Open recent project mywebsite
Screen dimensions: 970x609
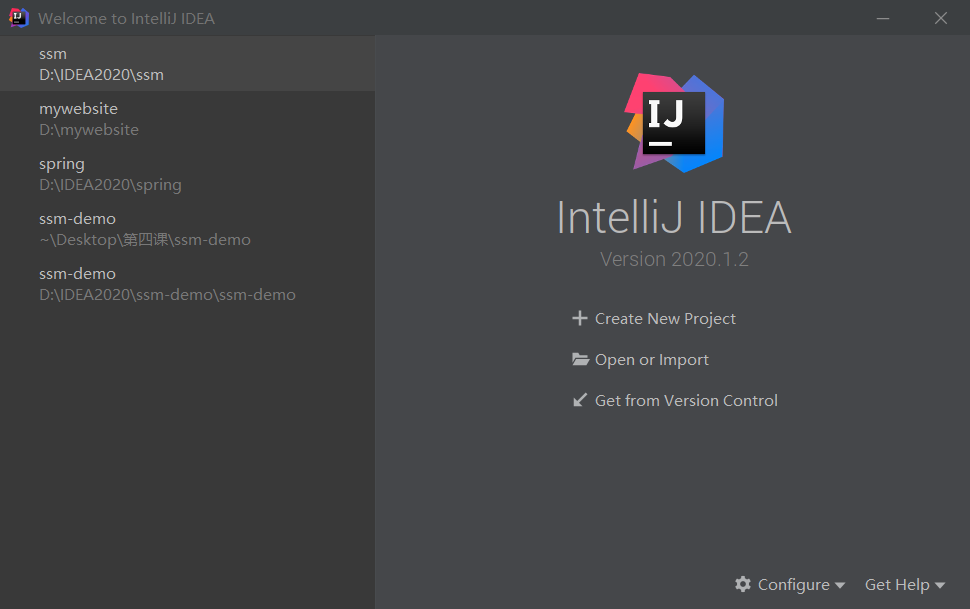point(187,119)
